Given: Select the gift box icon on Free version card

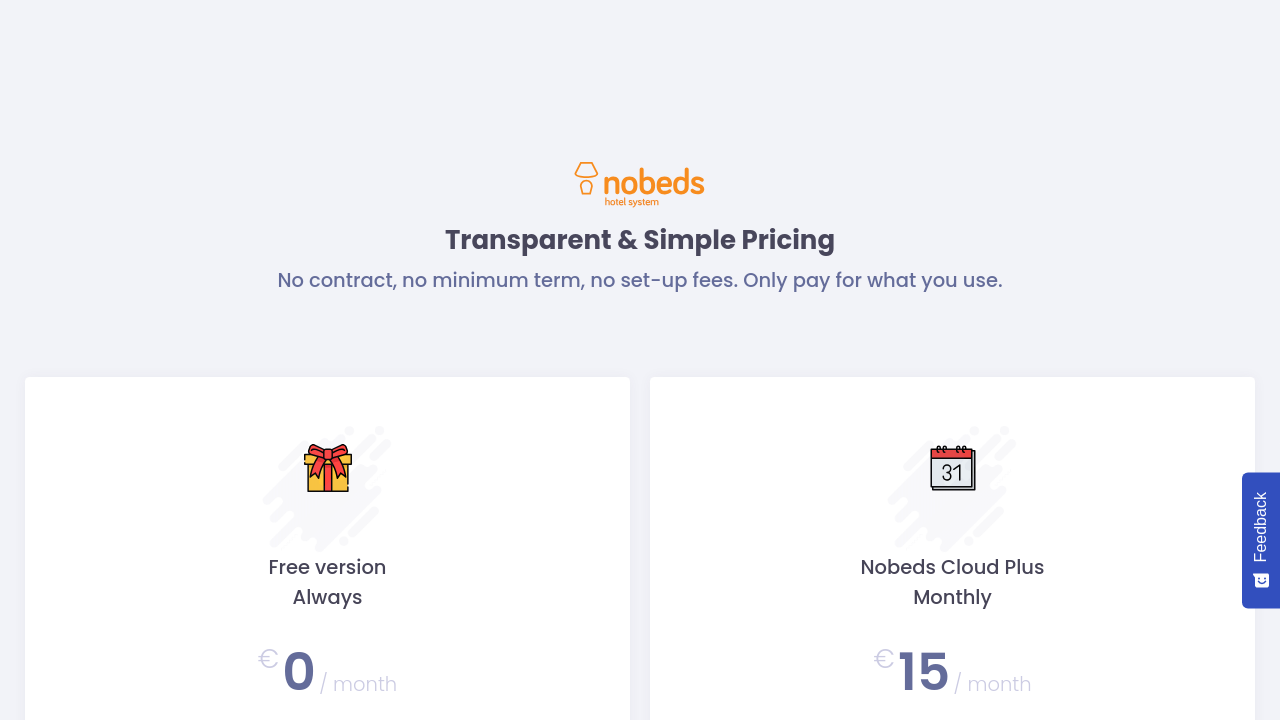Looking at the screenshot, I should (327, 468).
